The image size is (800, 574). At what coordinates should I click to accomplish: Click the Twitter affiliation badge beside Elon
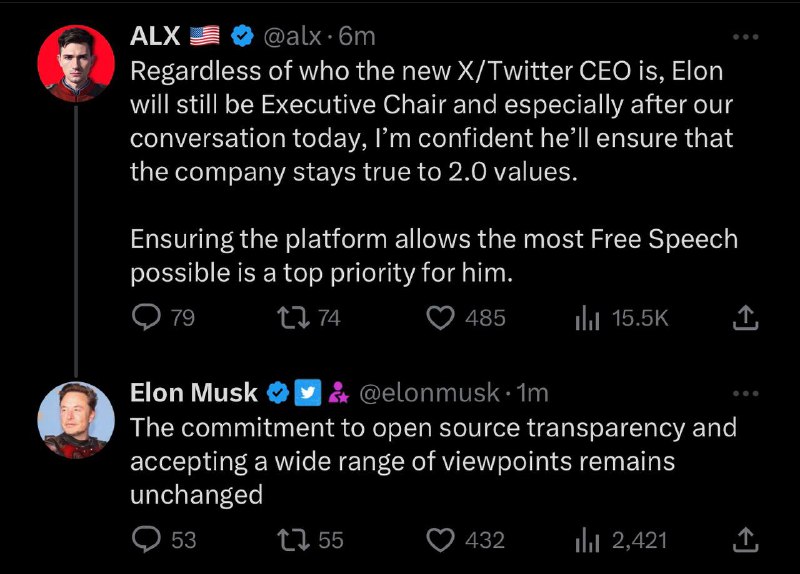[307, 393]
